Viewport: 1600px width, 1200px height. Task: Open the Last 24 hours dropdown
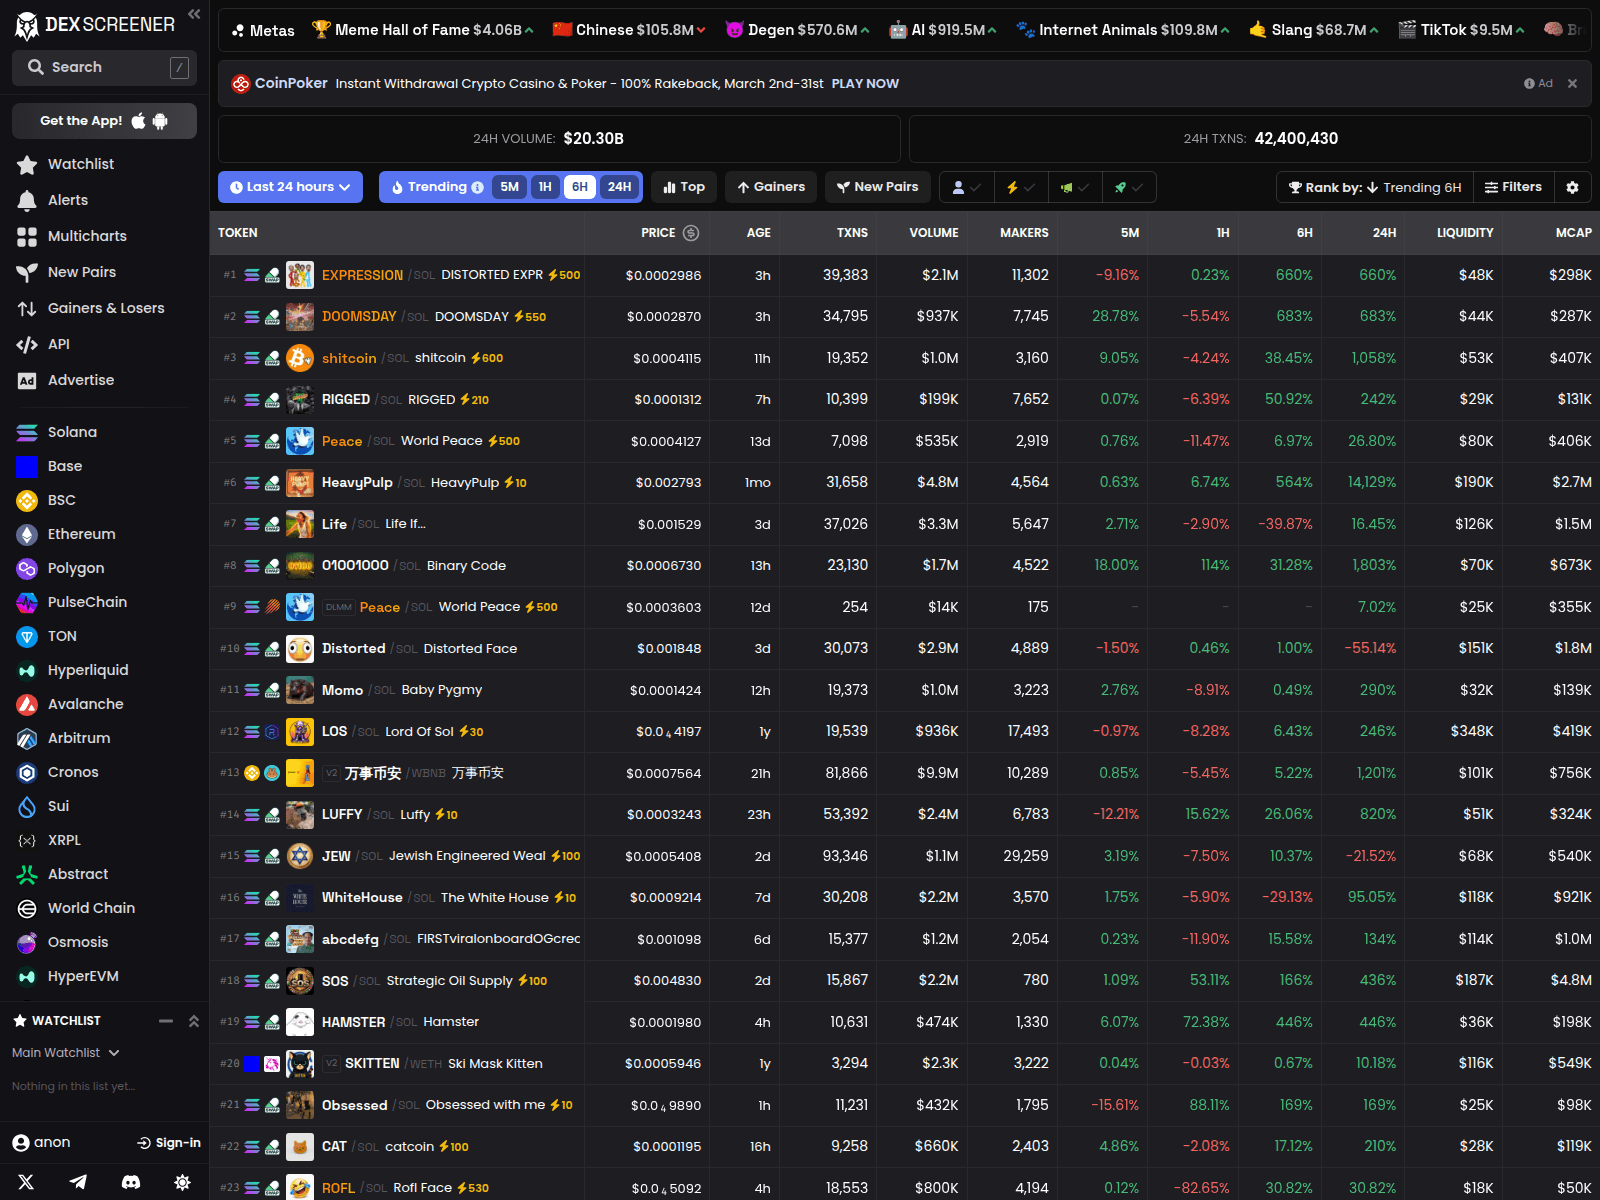pos(290,187)
